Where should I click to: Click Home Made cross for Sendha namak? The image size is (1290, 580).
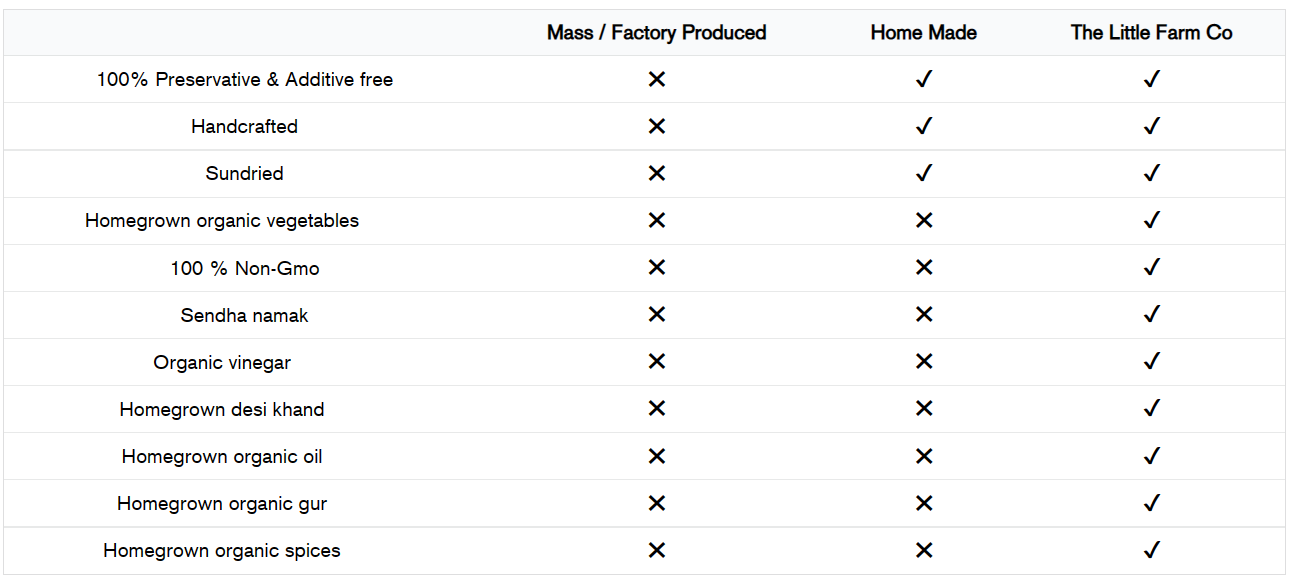click(923, 315)
